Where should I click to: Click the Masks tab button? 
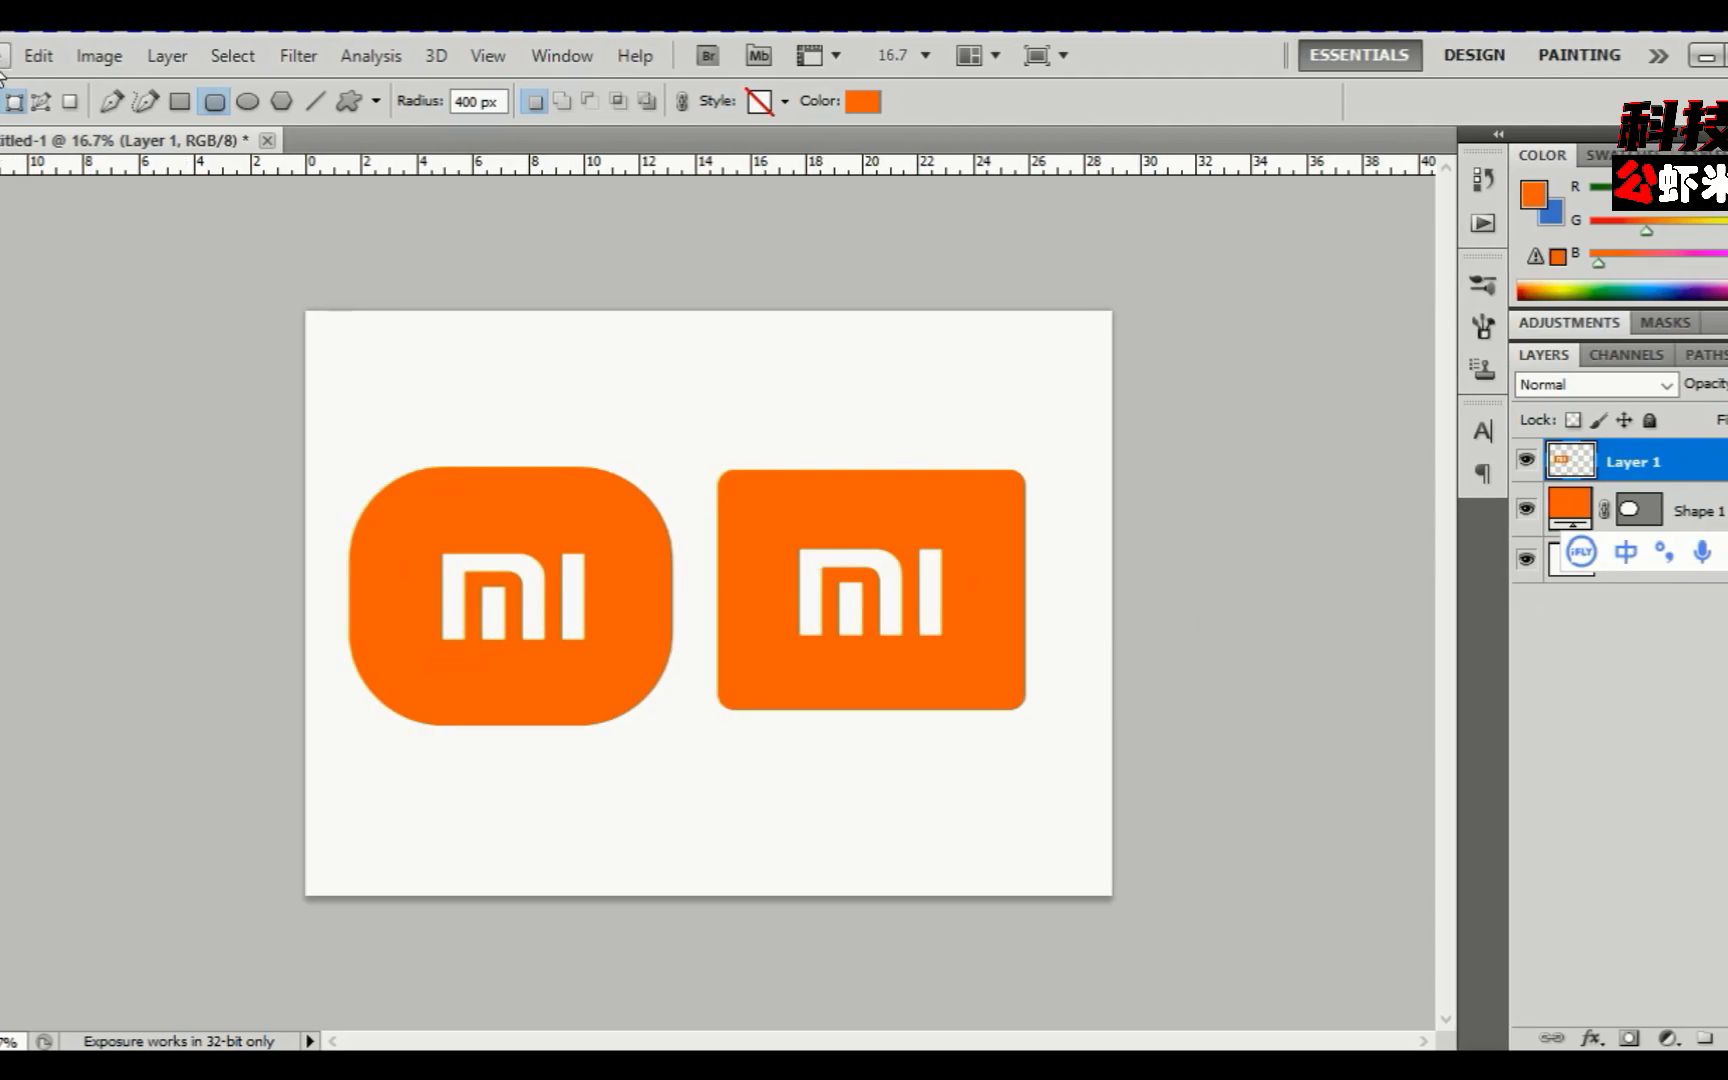pos(1664,322)
